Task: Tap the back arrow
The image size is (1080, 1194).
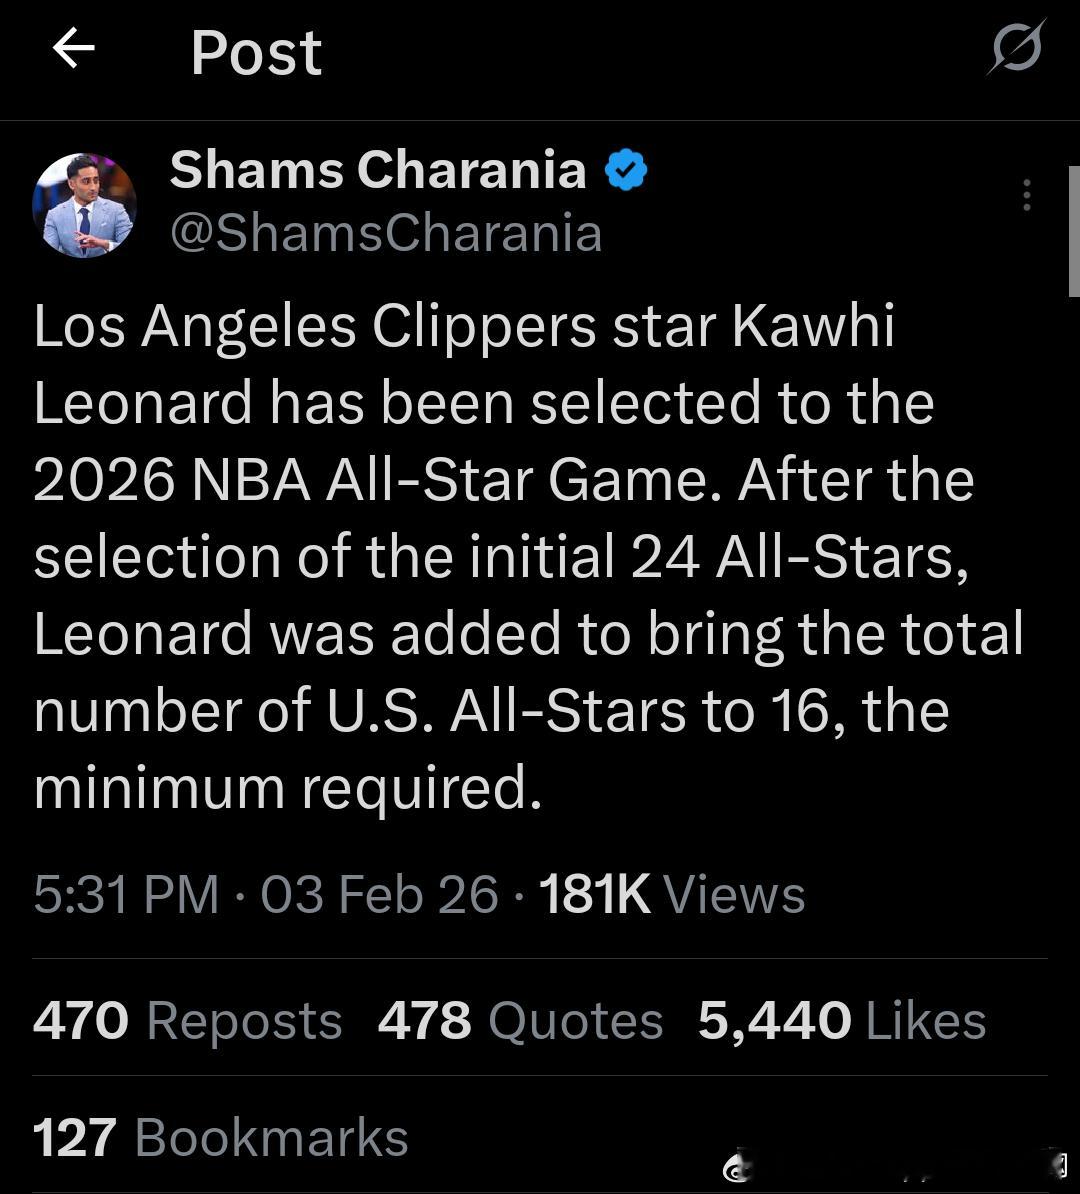Action: [x=73, y=49]
